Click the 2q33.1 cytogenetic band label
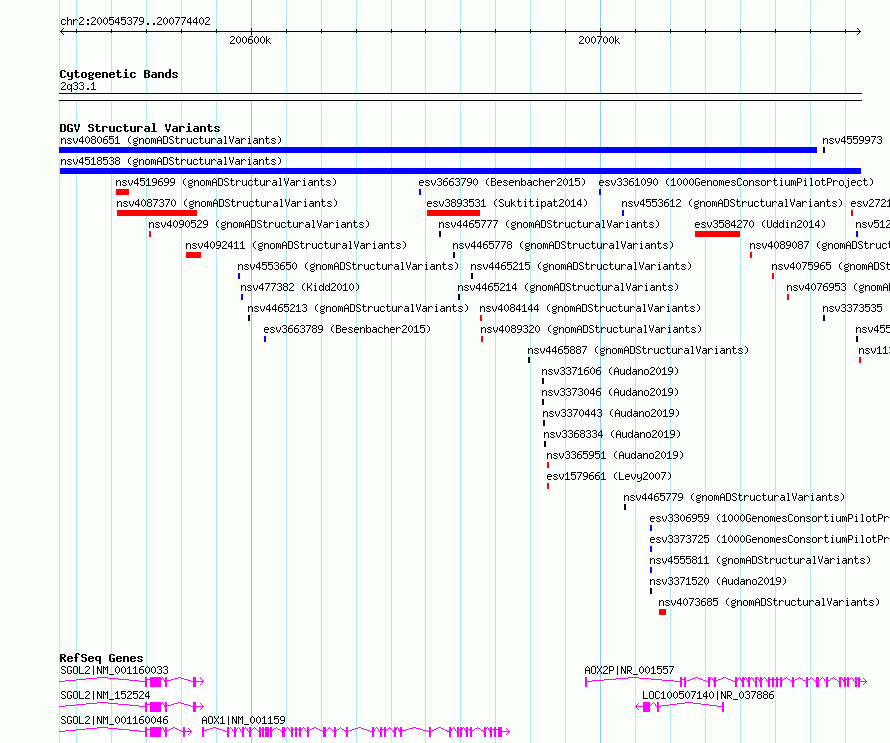The width and height of the screenshot is (890, 743). click(x=78, y=86)
